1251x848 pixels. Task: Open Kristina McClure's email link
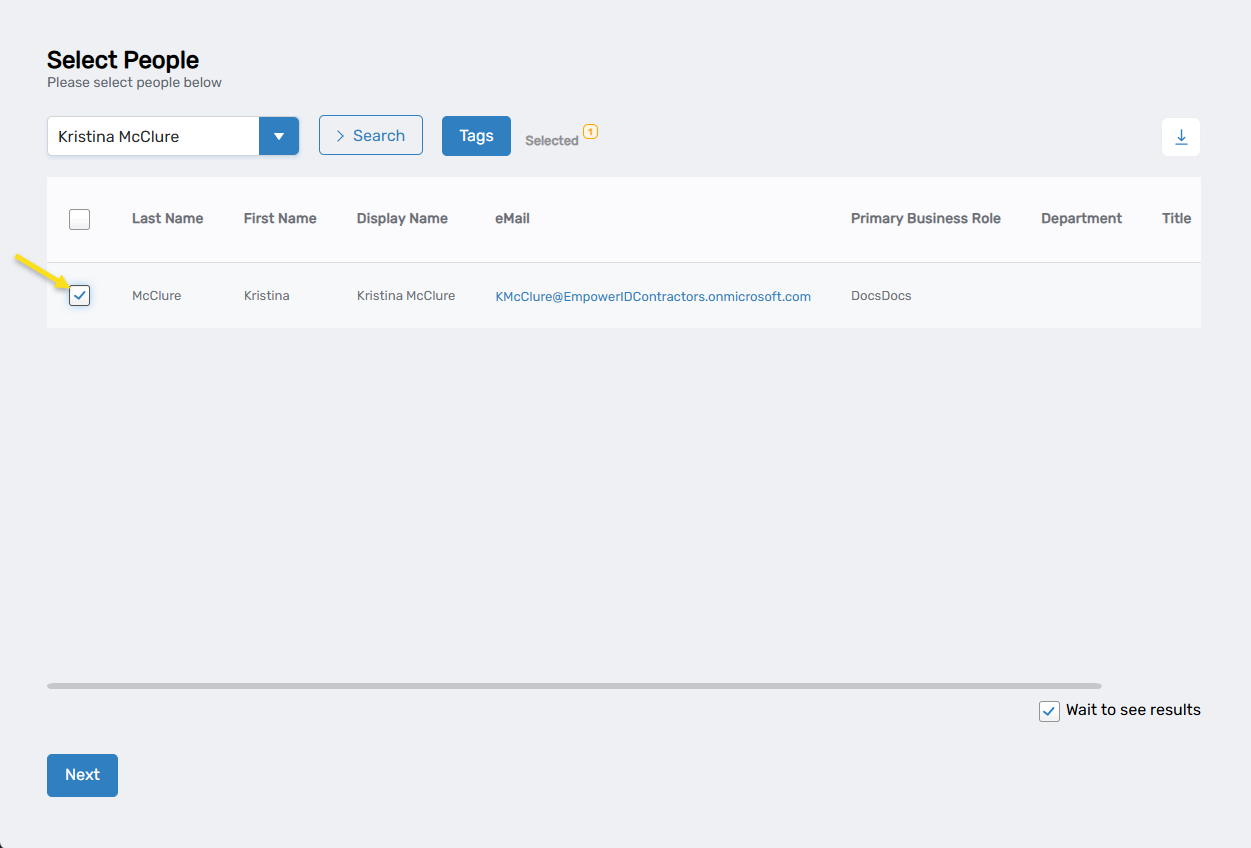653,296
